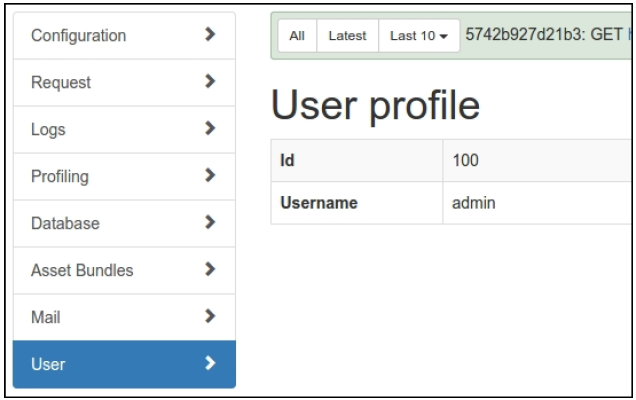Click the arrow icon beside Request

pos(209,83)
